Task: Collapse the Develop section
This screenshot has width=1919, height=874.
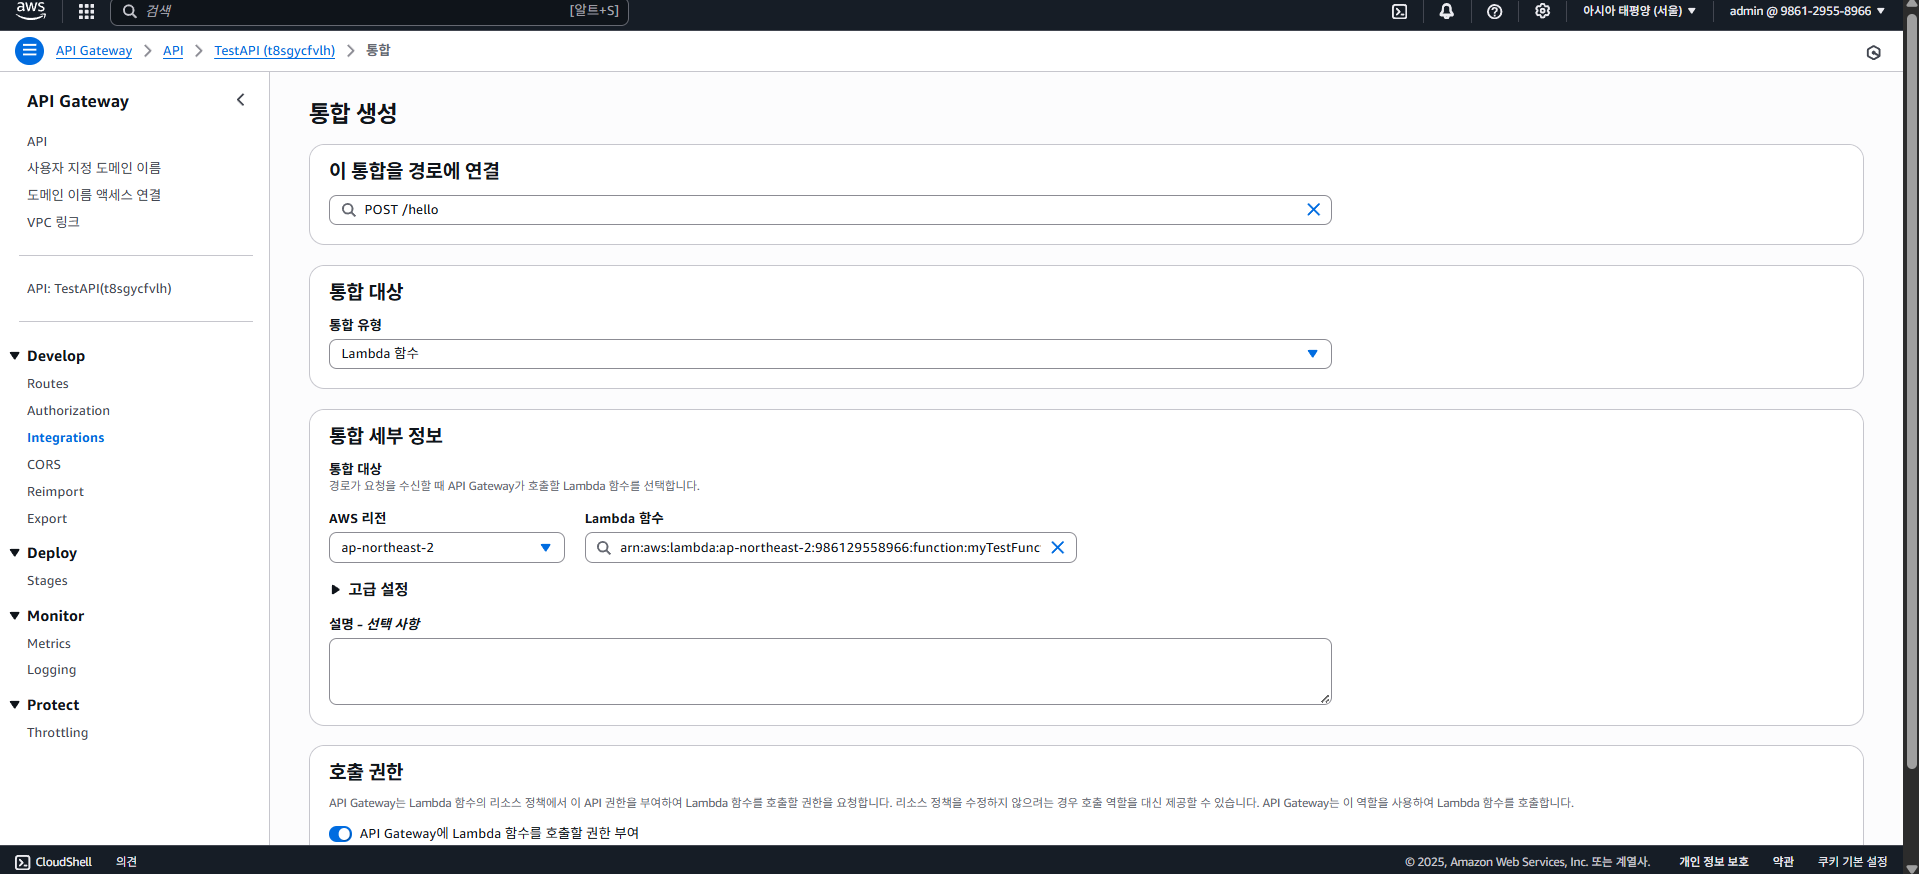Action: tap(15, 356)
